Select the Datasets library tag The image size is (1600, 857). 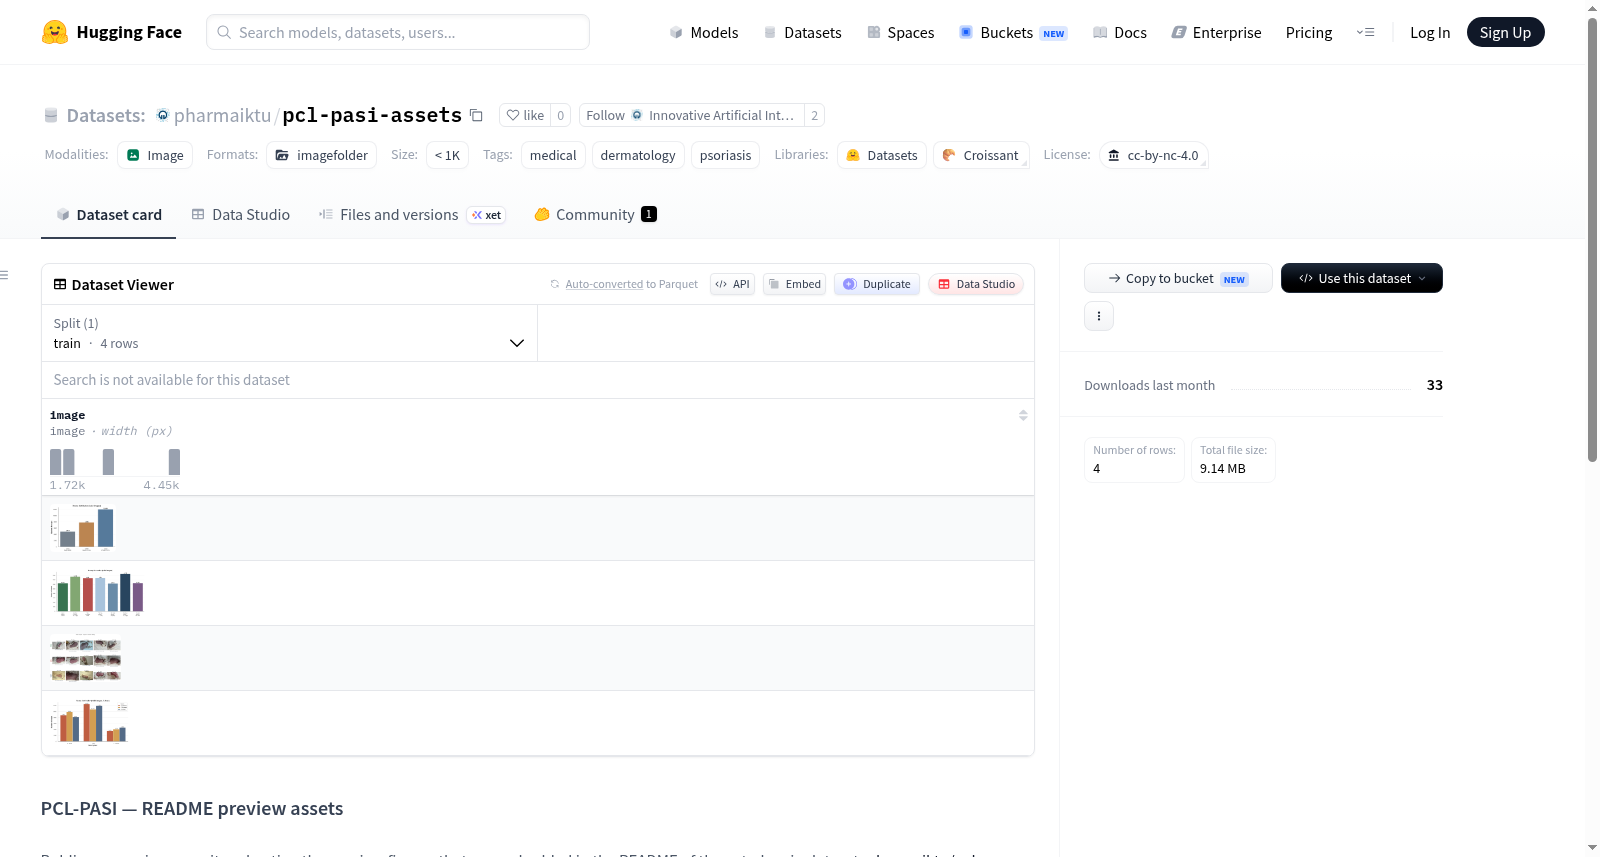click(882, 155)
